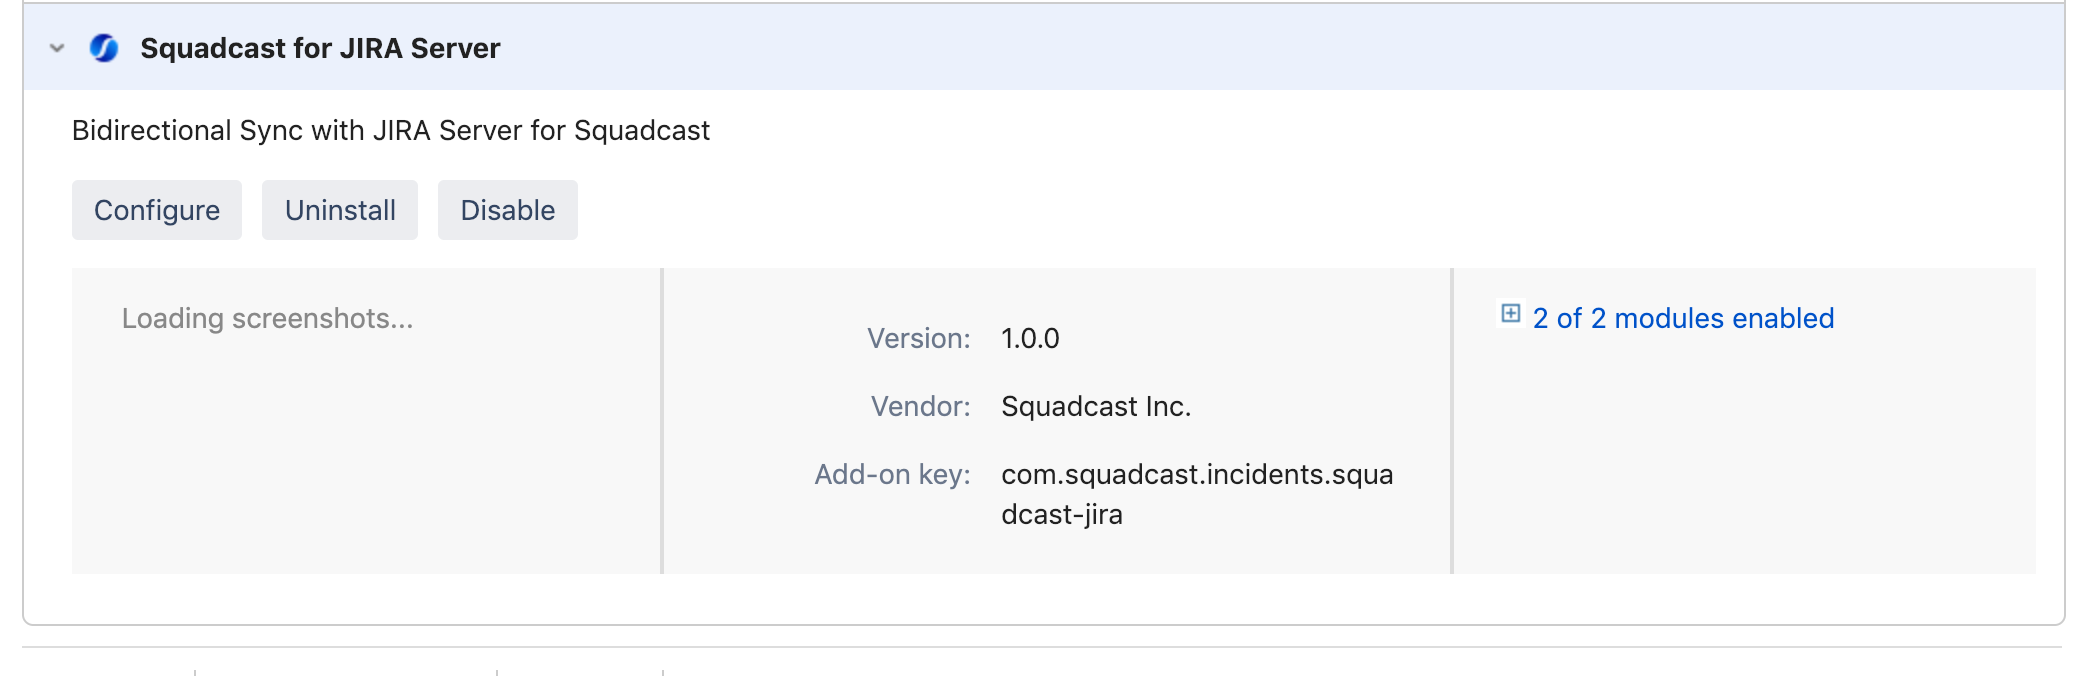
Task: Click the Vendor: label
Action: point(921,406)
